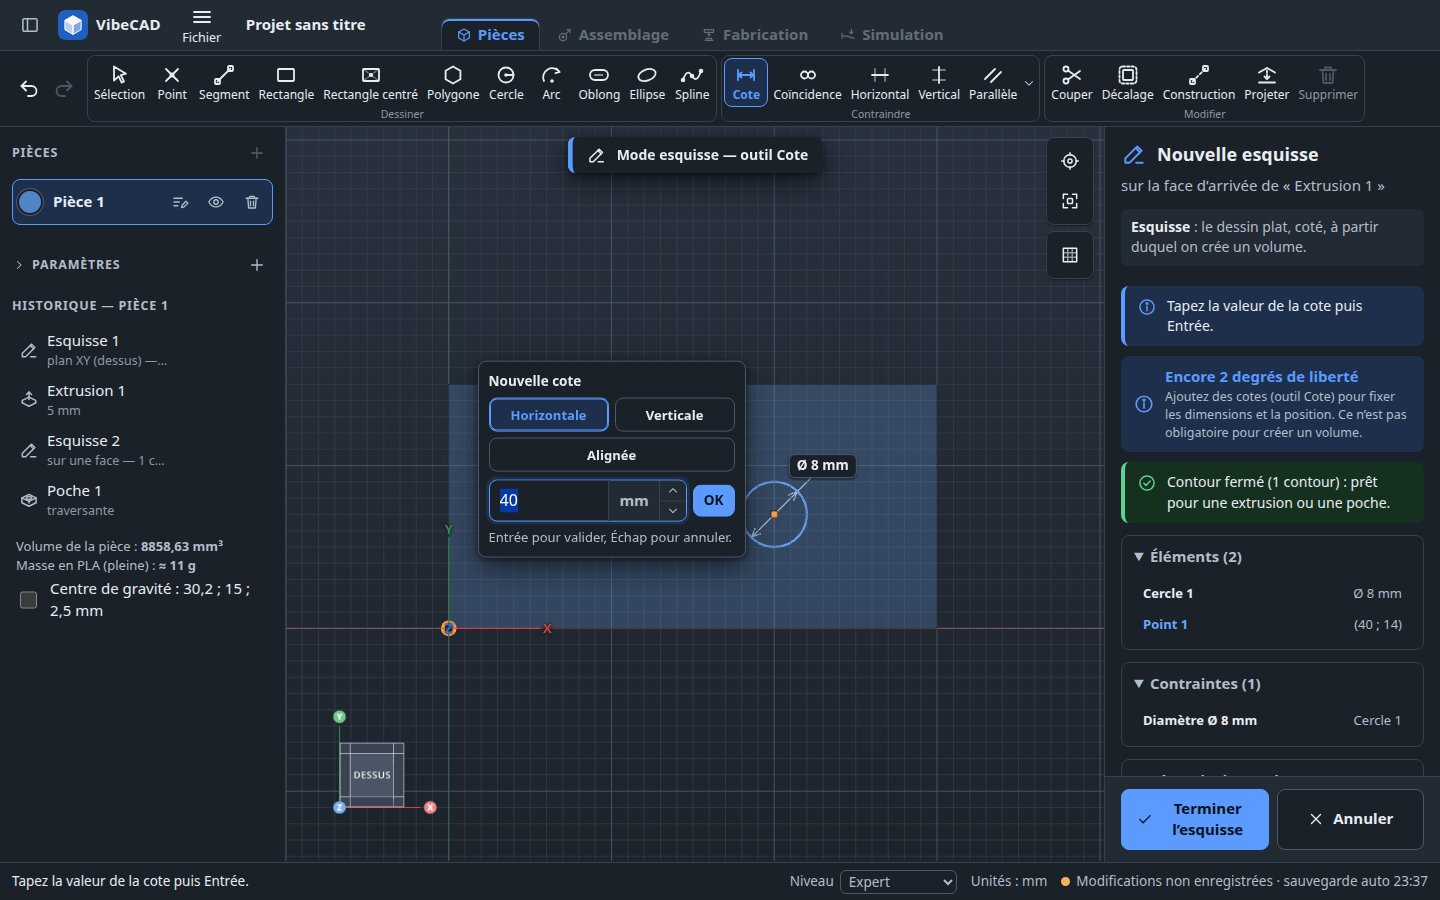
Task: Click the DESSUS view cube face
Action: click(372, 775)
